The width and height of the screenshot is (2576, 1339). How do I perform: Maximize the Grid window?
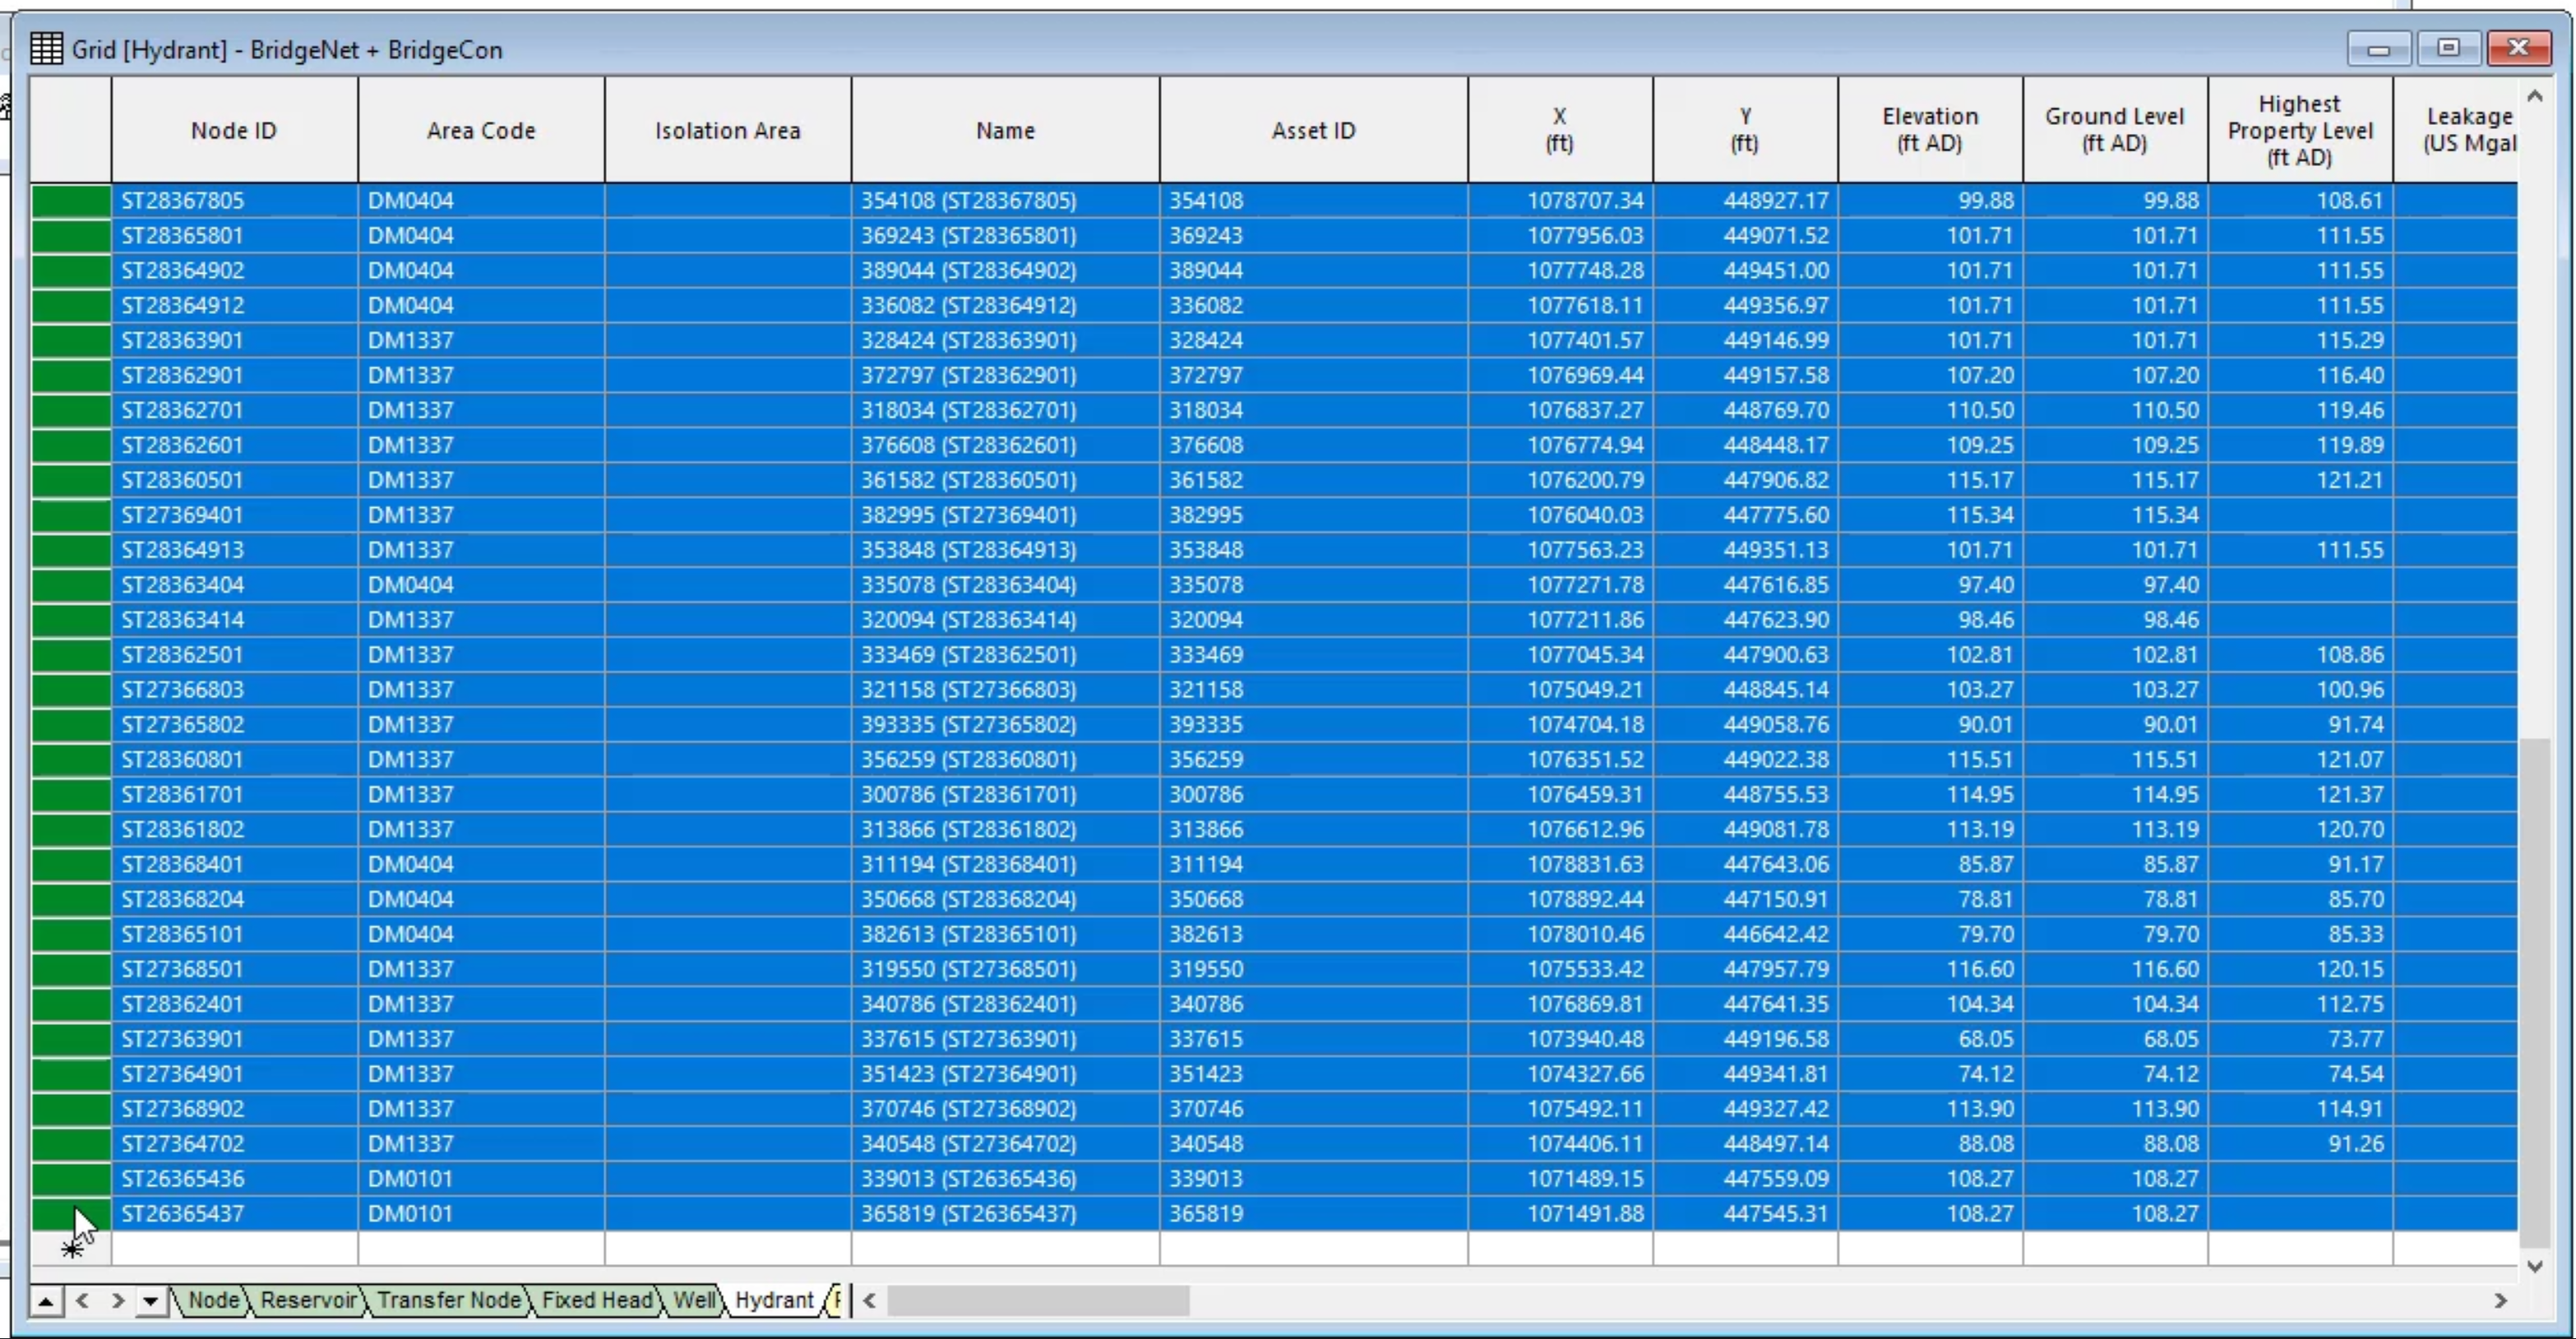pyautogui.click(x=2448, y=48)
